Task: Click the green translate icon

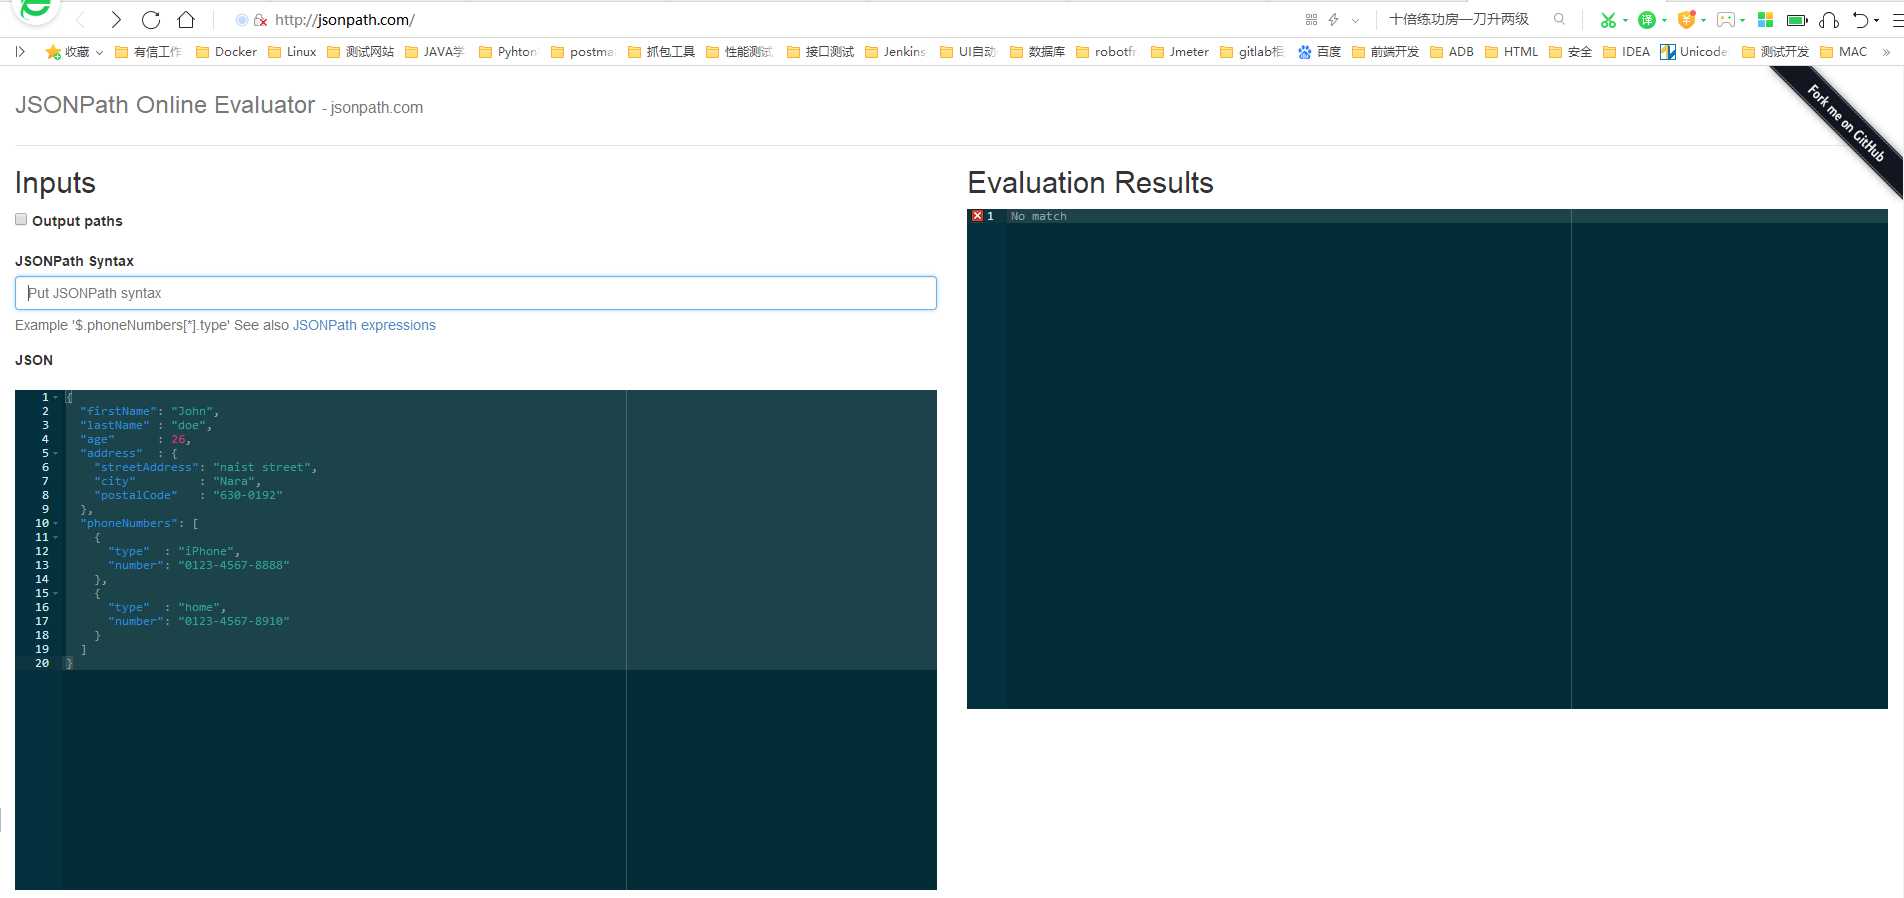Action: 1647,20
